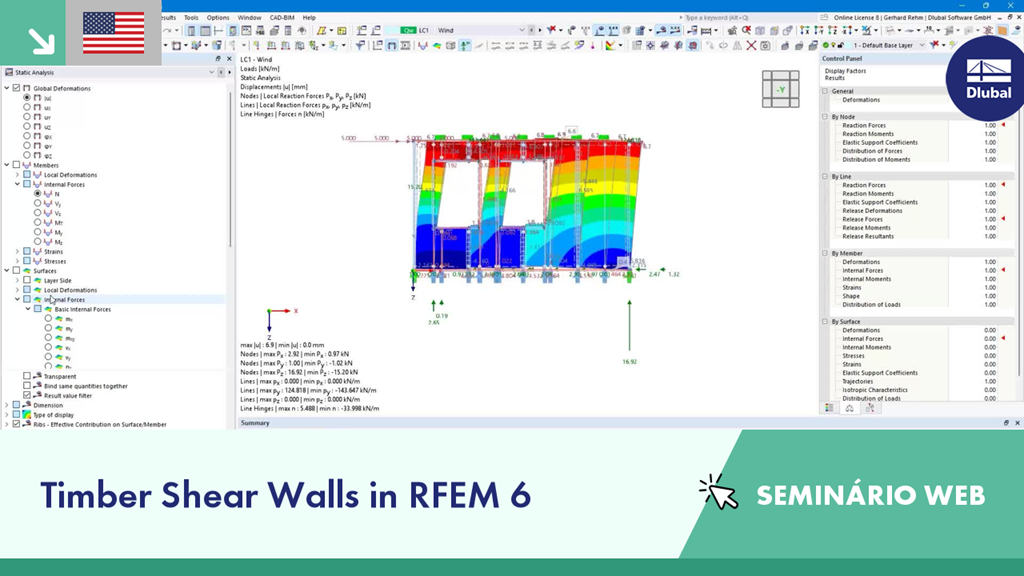Click the camera screenshot icon in toolbar

[765, 46]
